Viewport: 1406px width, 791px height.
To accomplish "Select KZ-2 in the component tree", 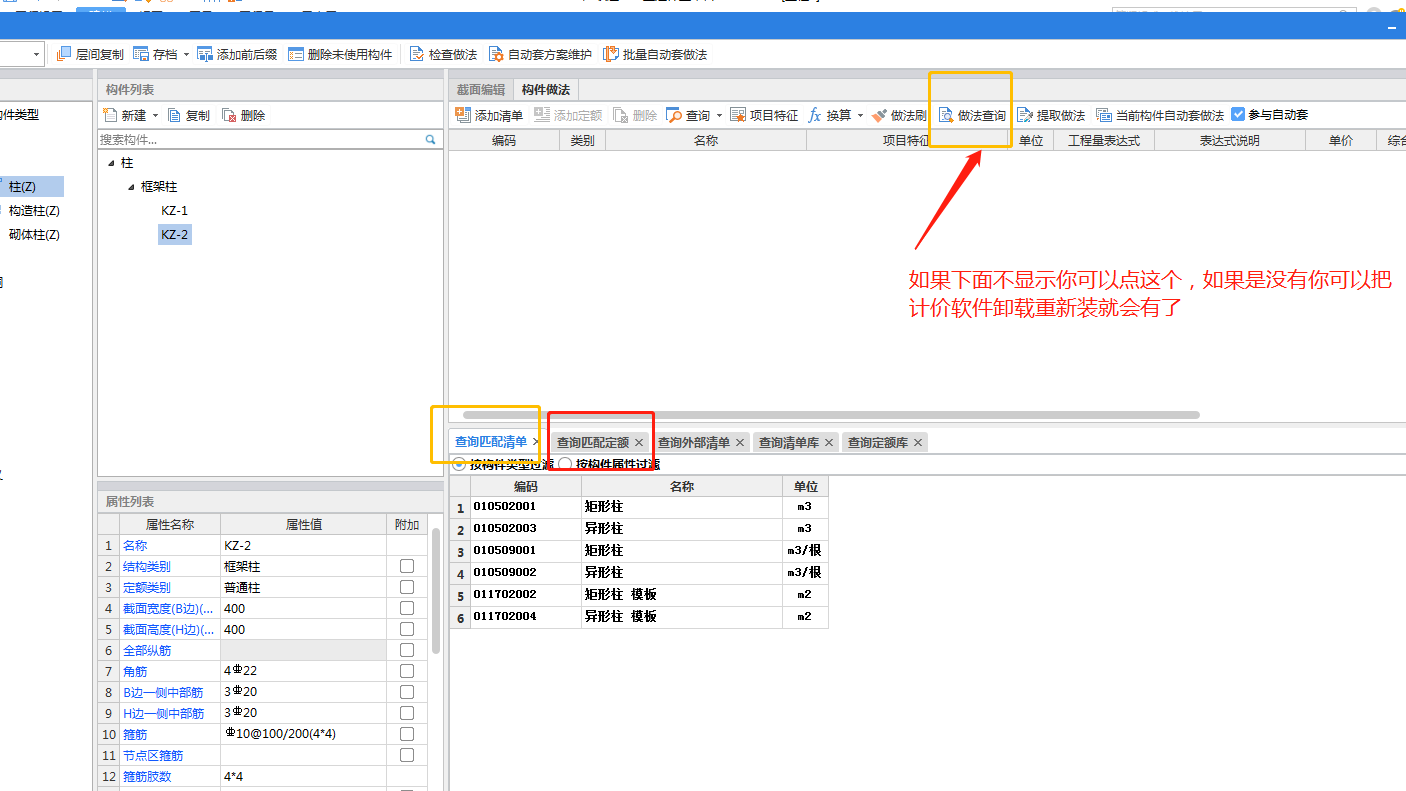I will click(174, 234).
